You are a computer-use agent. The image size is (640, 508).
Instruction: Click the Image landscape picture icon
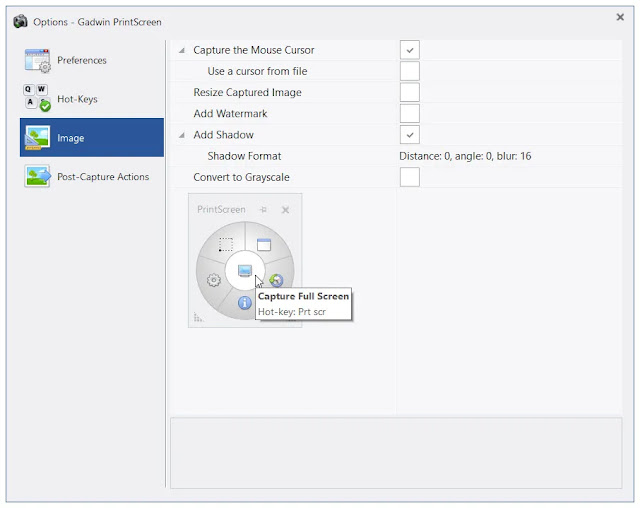click(x=37, y=138)
